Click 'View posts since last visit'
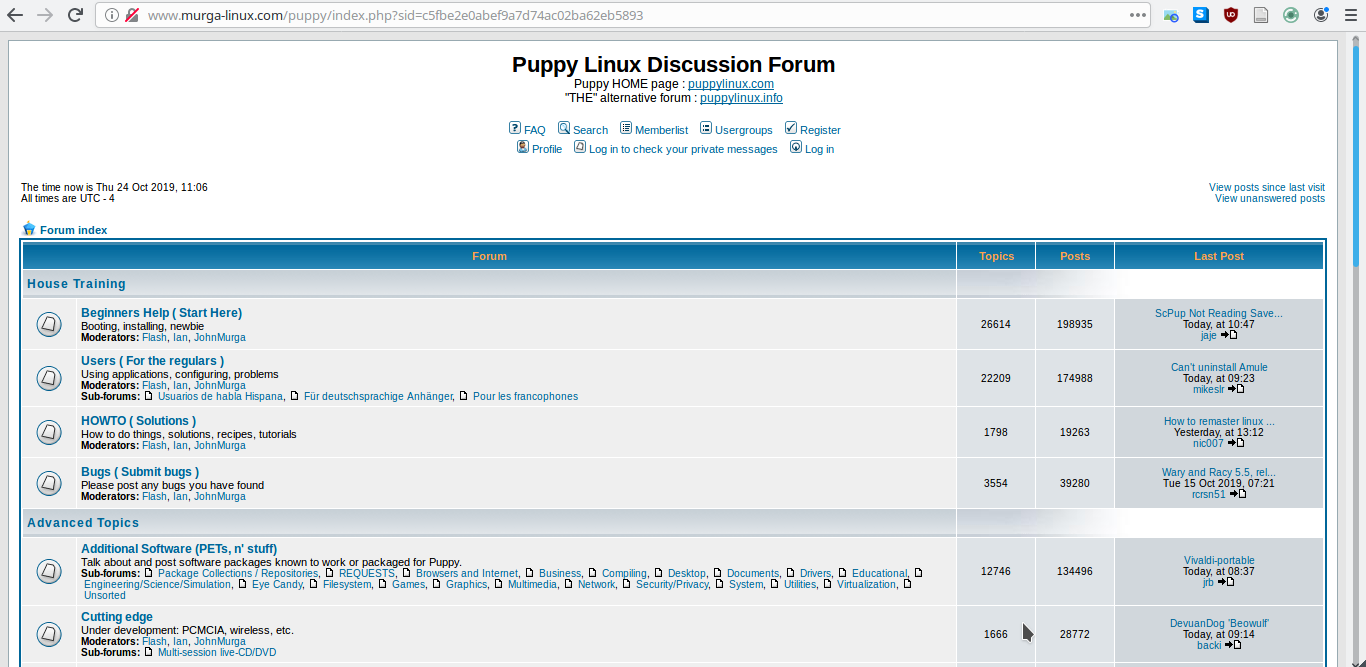The height and width of the screenshot is (667, 1366). click(1267, 186)
